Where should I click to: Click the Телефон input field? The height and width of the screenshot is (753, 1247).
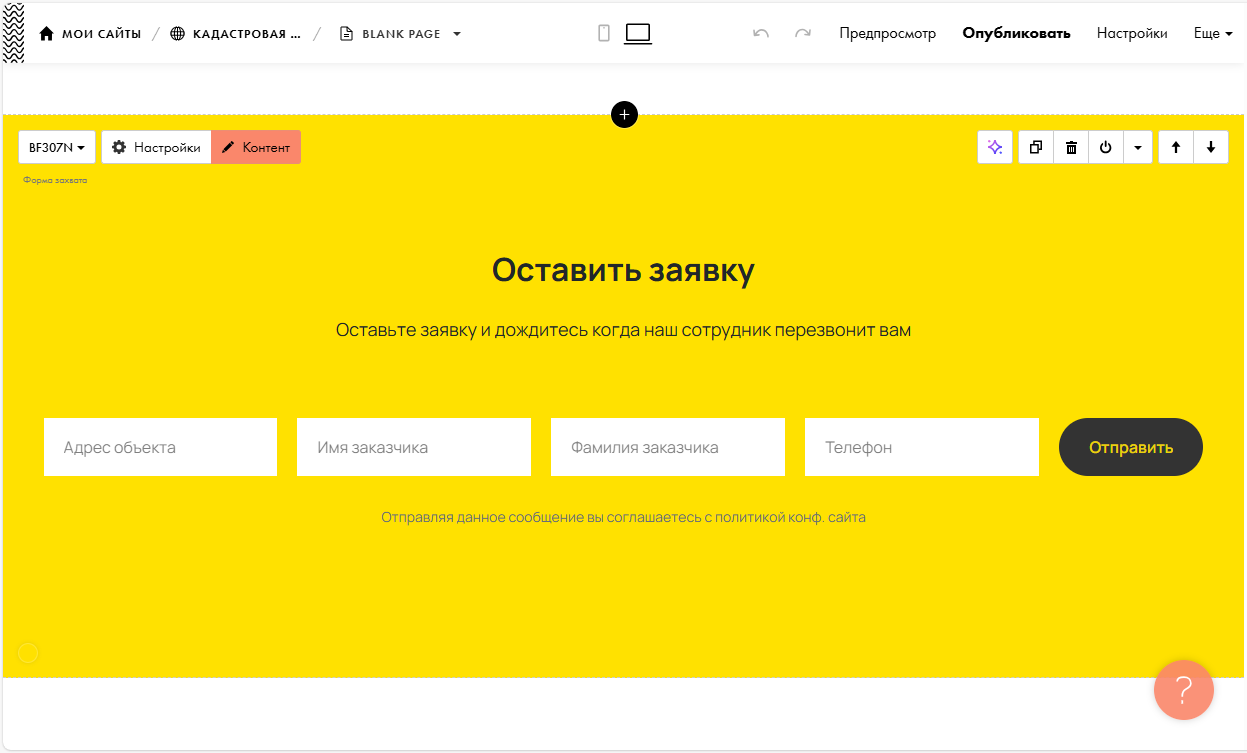[x=921, y=447]
